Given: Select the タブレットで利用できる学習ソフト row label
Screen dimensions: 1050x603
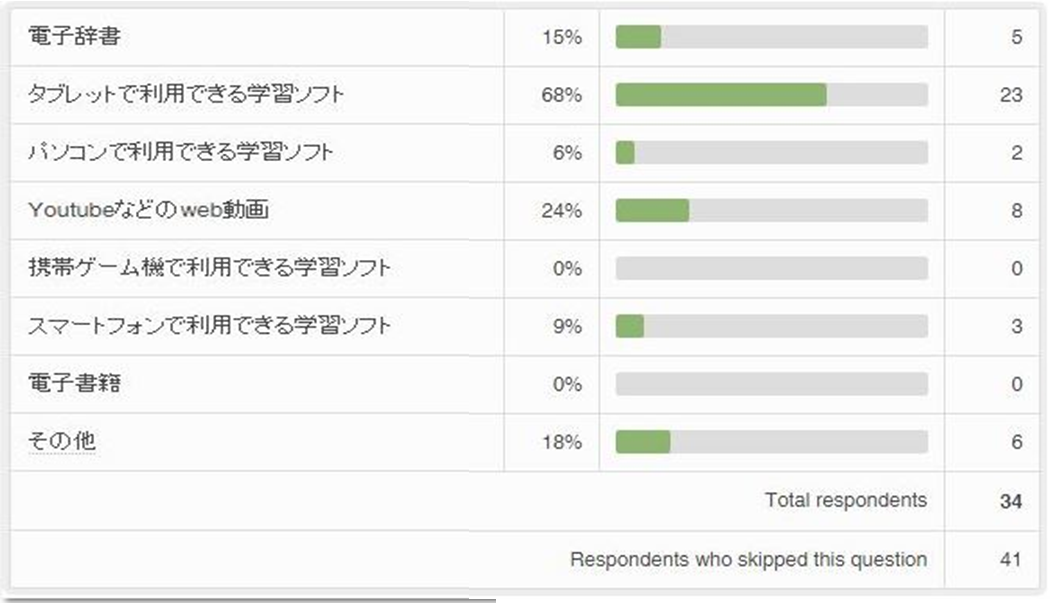Looking at the screenshot, I should coord(187,95).
